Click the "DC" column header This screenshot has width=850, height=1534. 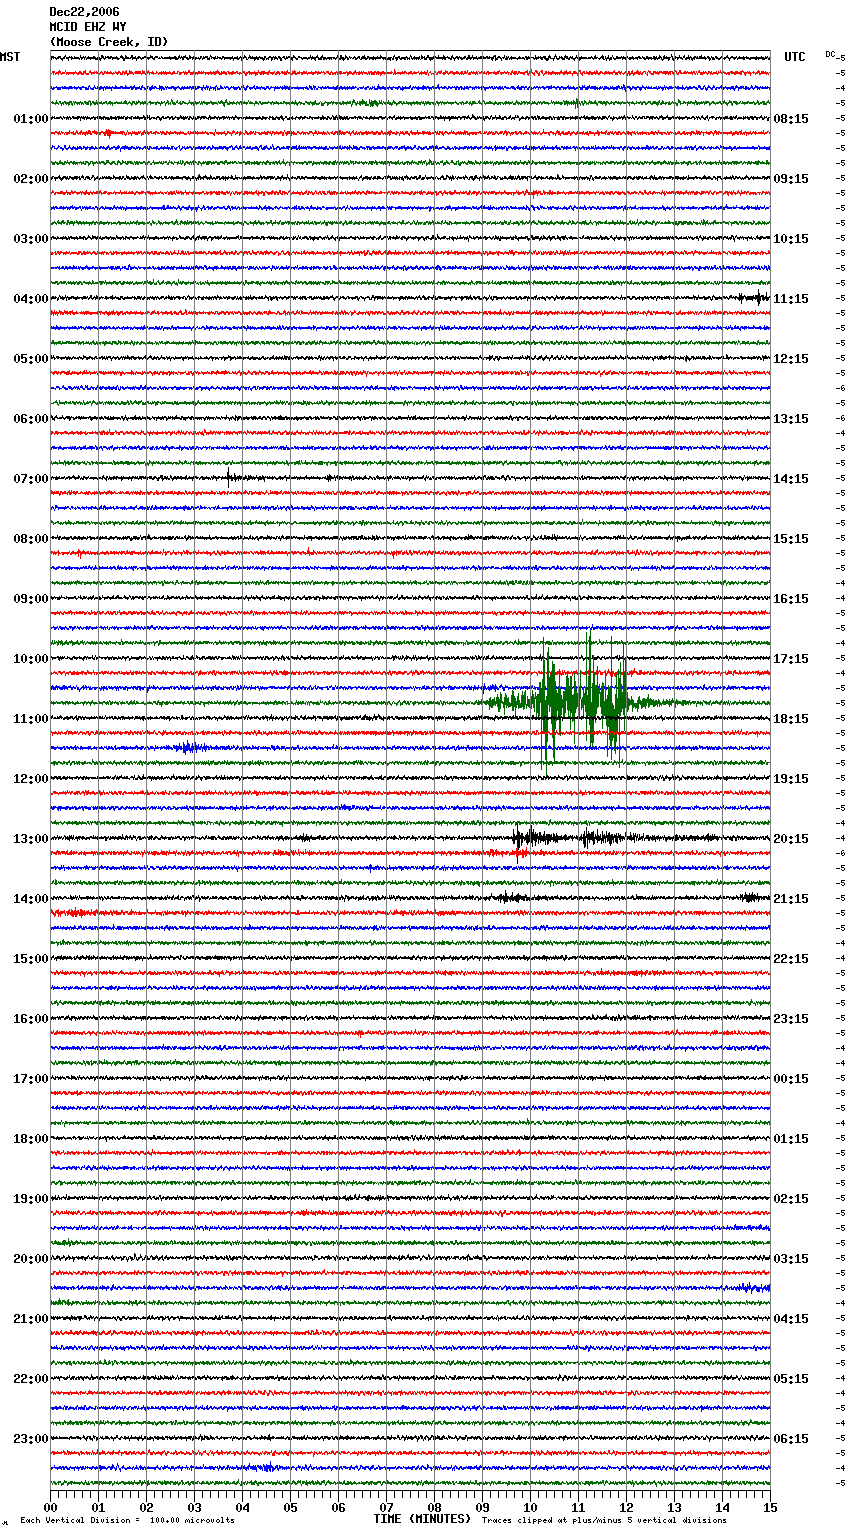(x=830, y=54)
